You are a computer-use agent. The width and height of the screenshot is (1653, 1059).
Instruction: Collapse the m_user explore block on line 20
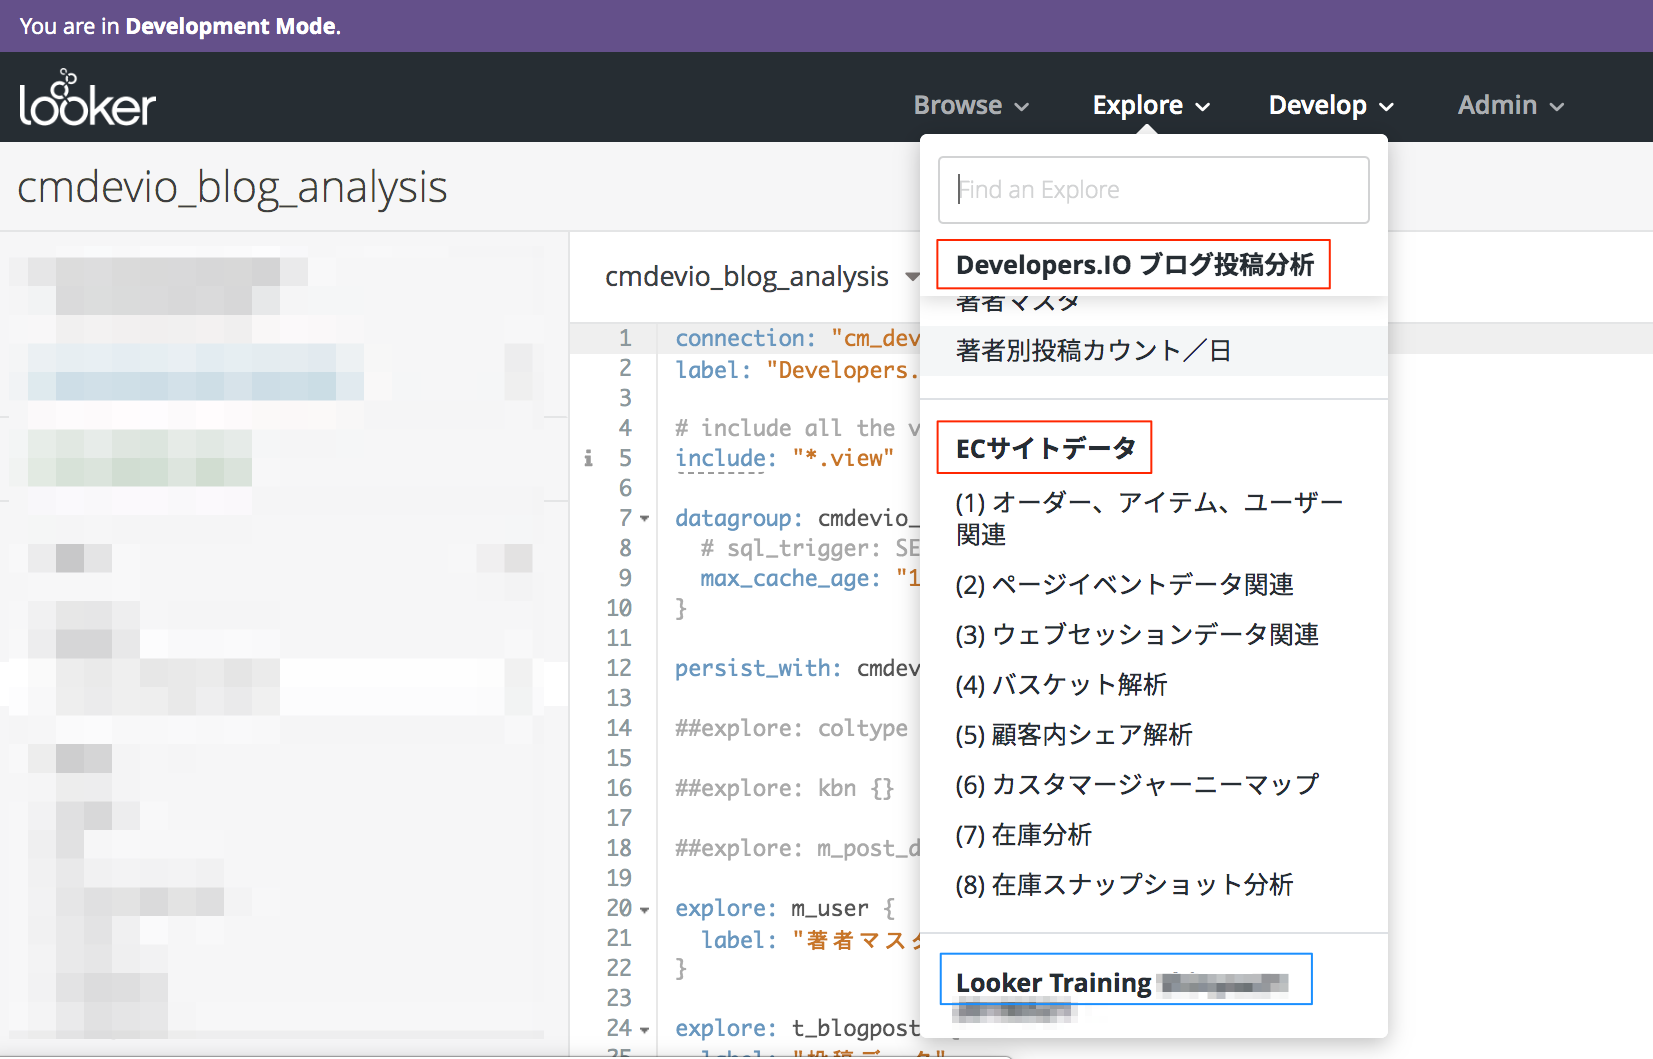coord(643,909)
